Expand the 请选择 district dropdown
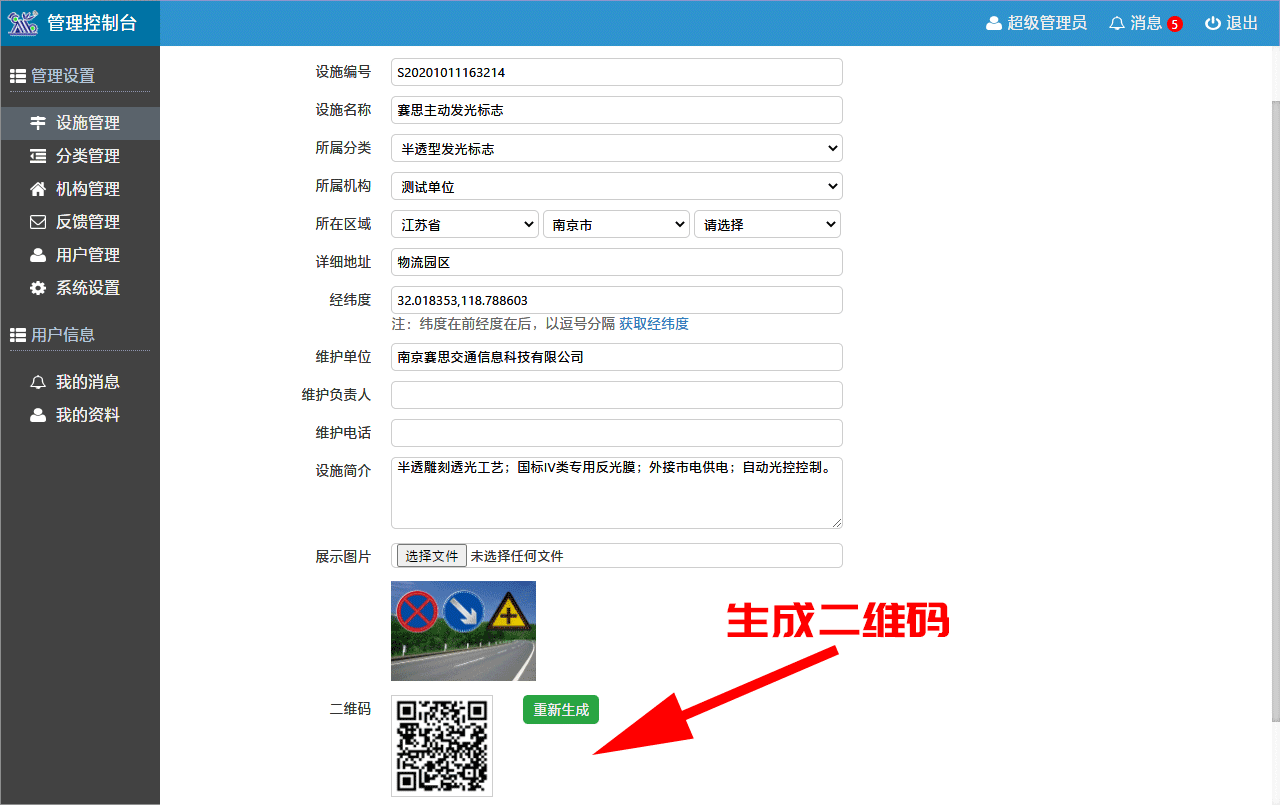The height and width of the screenshot is (805, 1280). coord(767,224)
